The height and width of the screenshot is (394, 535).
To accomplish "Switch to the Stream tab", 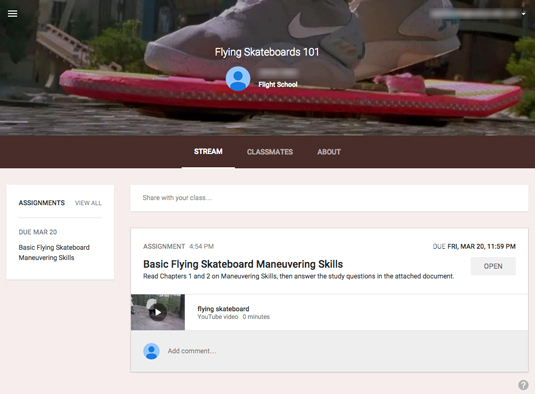I will tap(208, 151).
